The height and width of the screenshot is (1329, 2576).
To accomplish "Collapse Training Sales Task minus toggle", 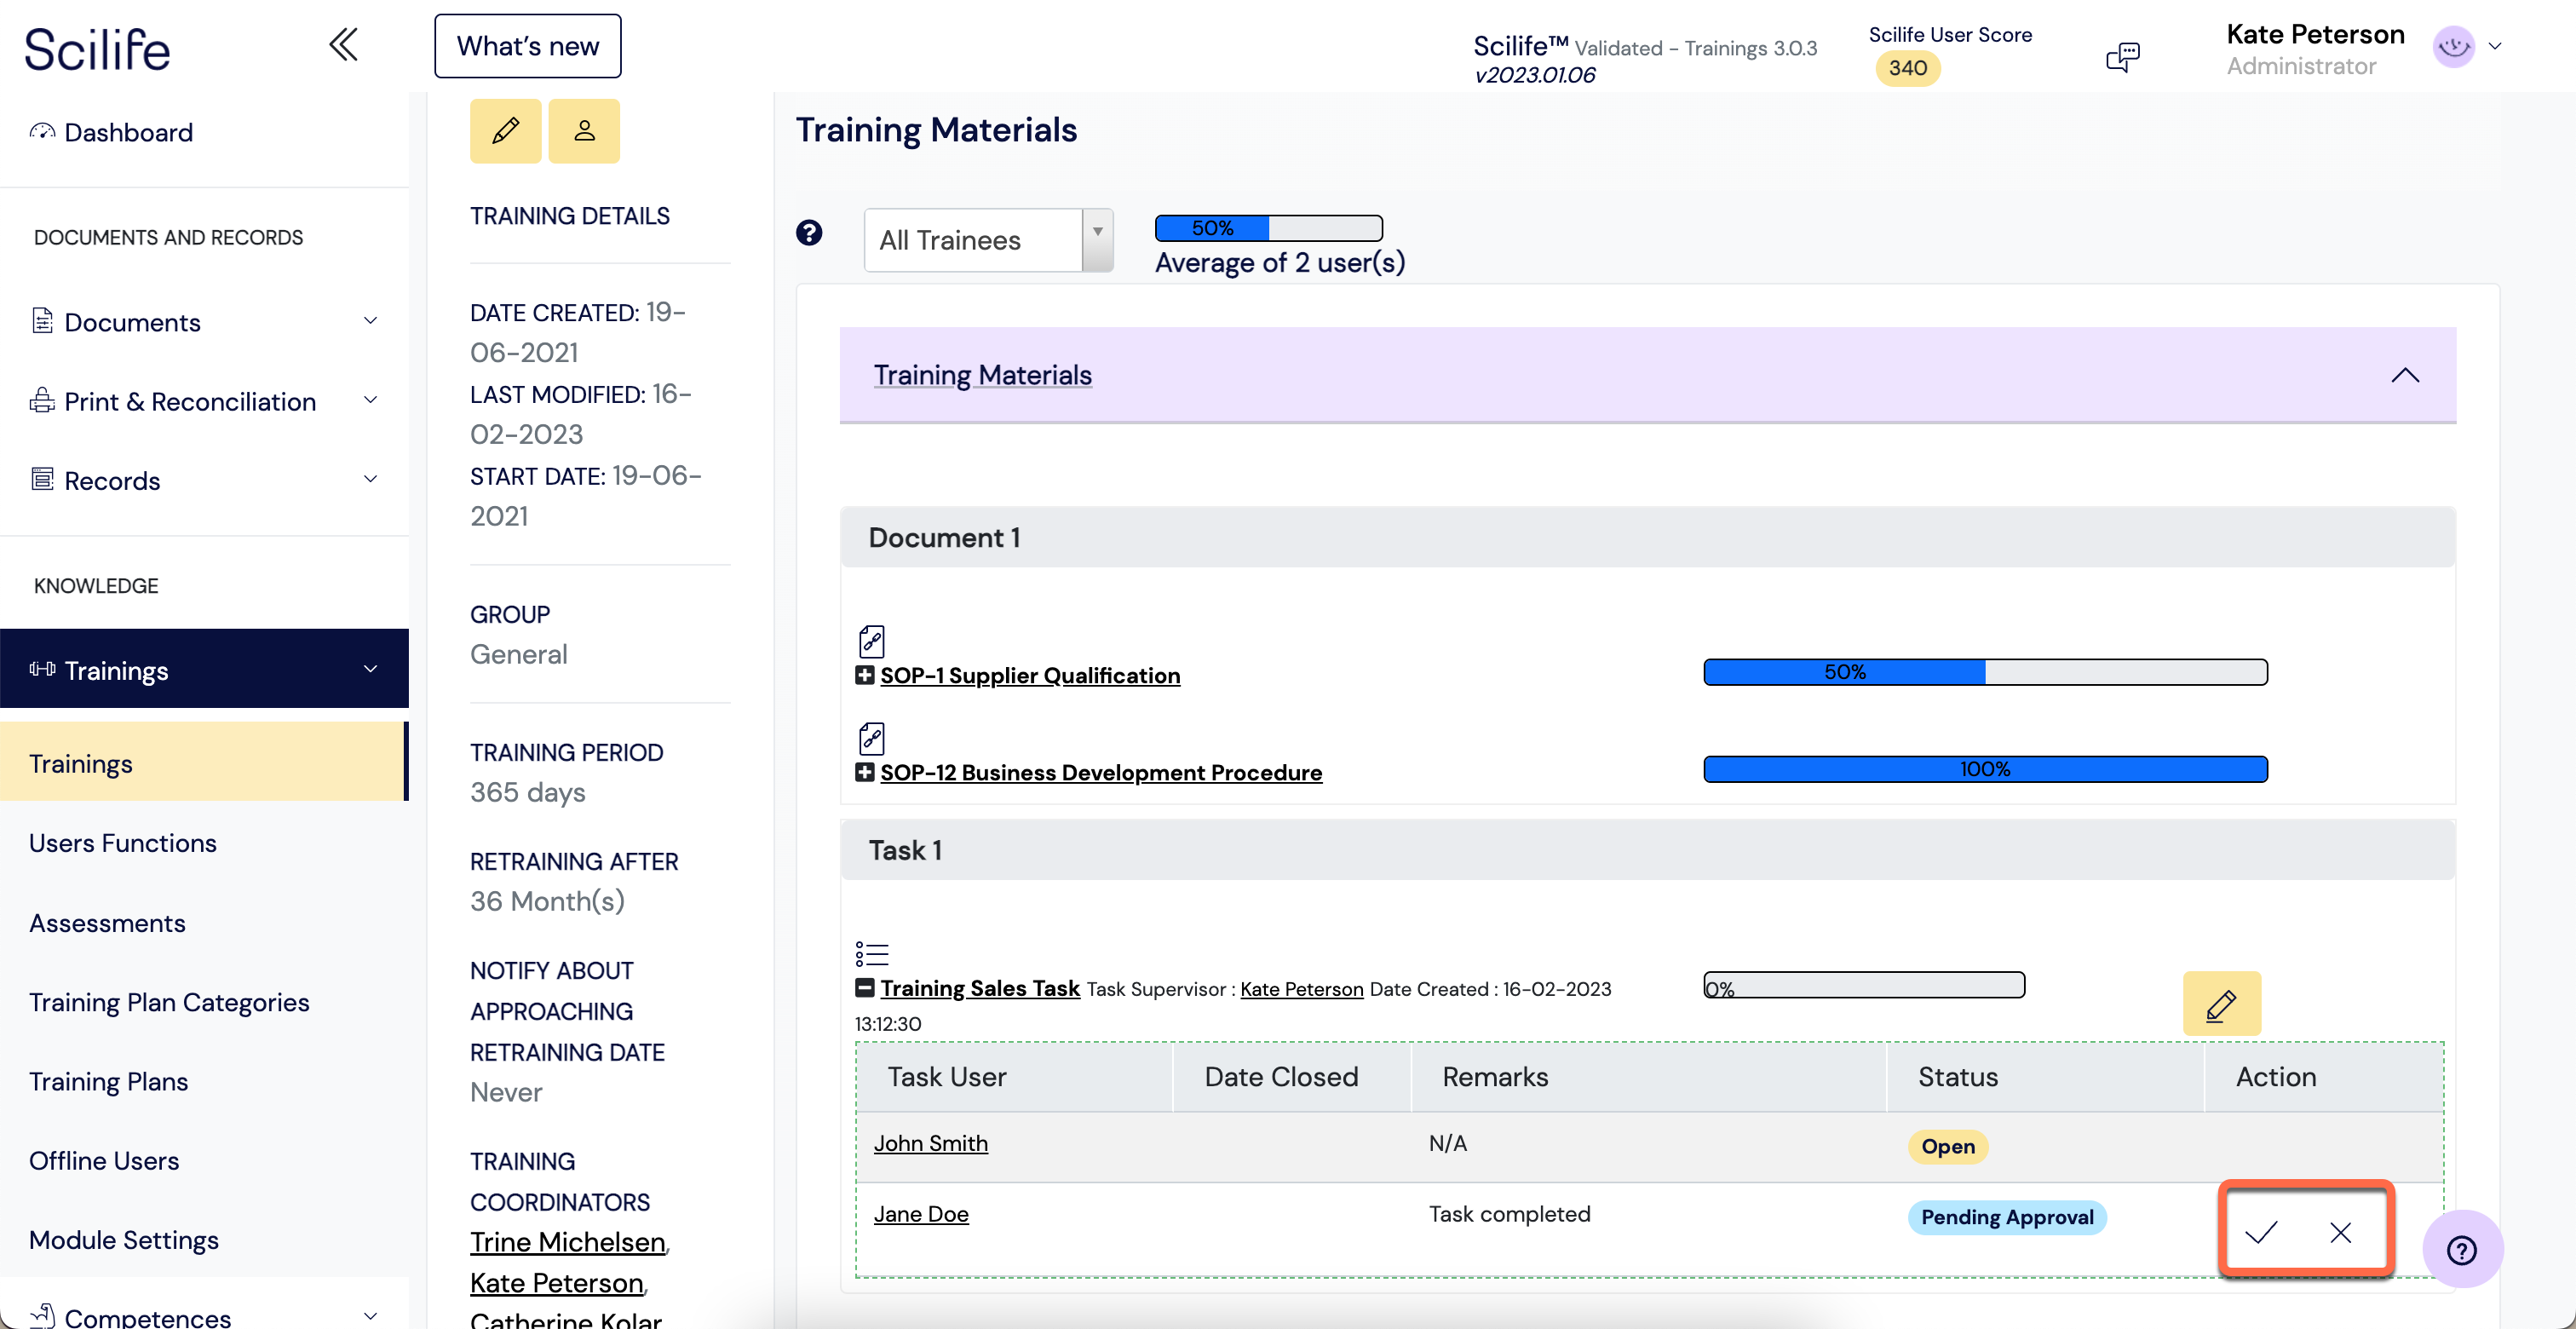I will [x=865, y=988].
